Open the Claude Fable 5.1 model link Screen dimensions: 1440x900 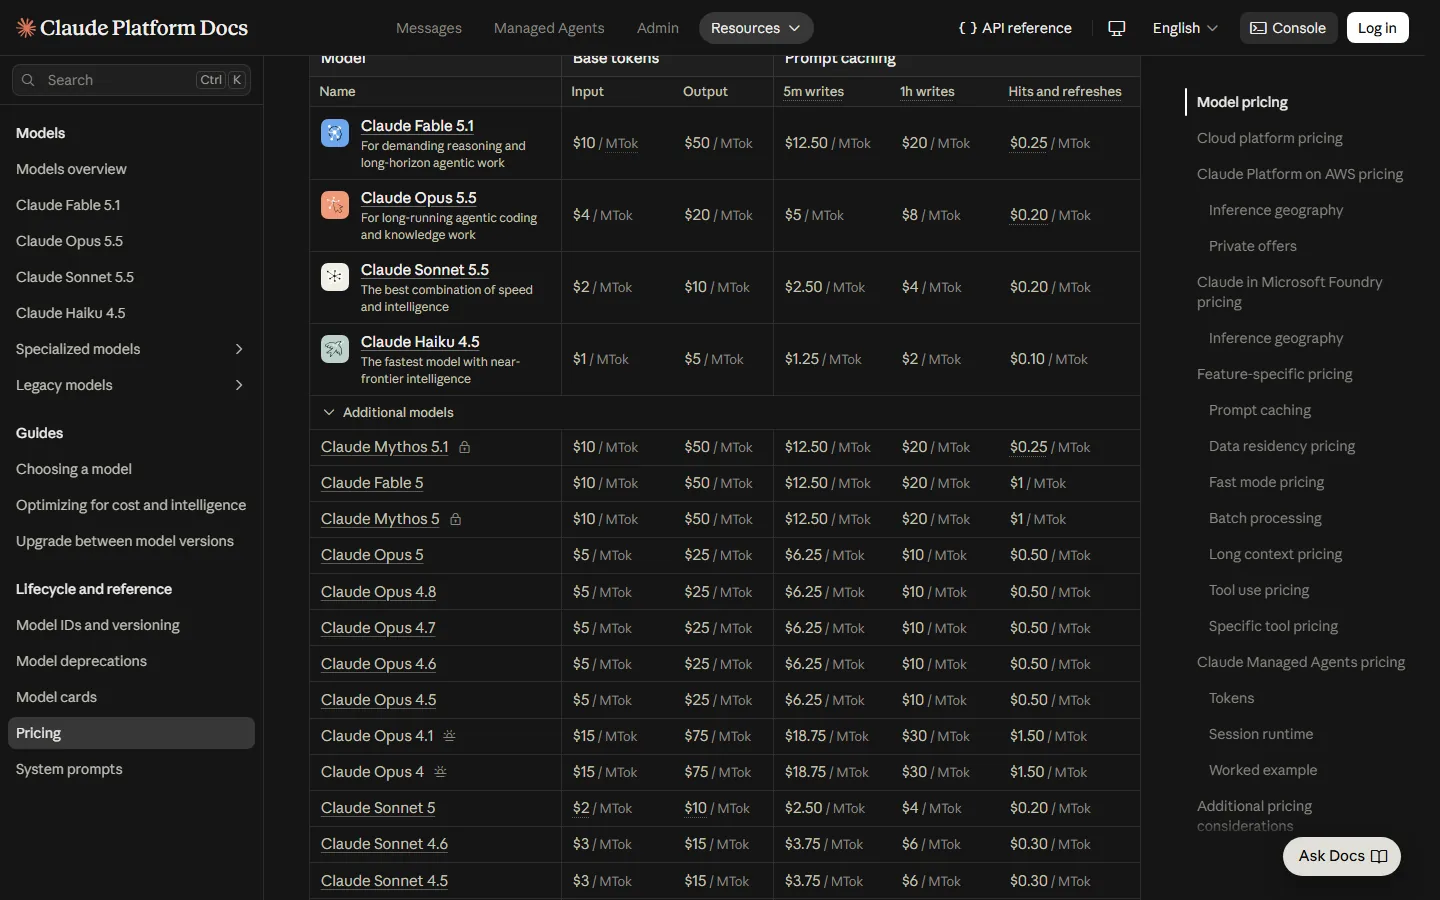click(417, 126)
